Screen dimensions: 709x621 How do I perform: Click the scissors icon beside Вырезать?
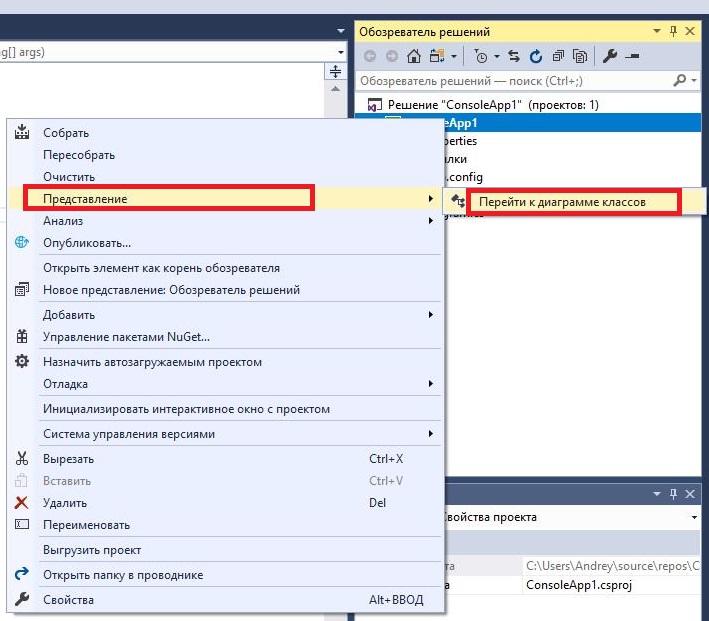(22, 459)
